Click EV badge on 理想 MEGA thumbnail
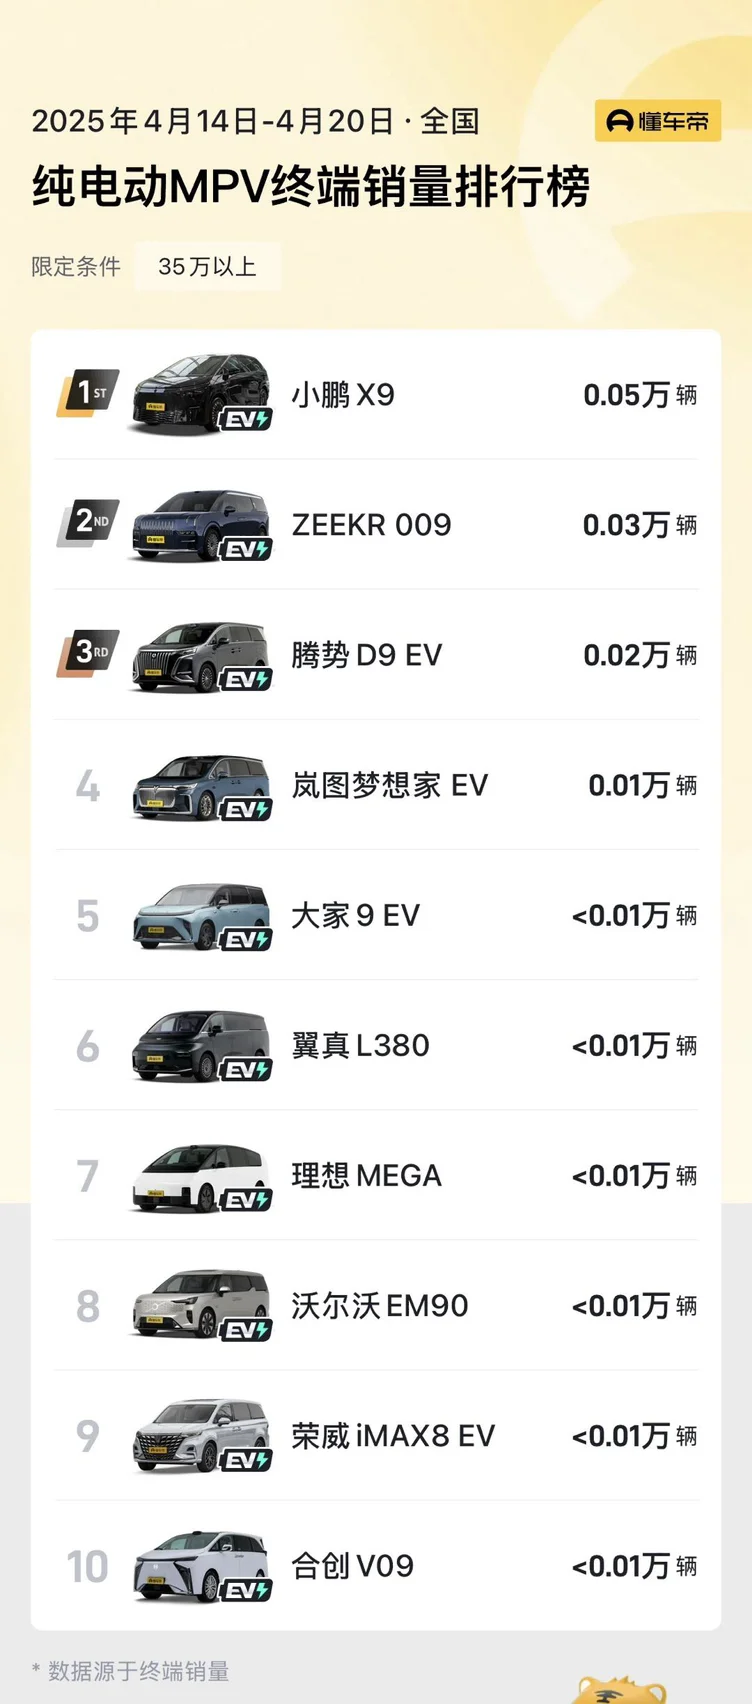Image resolution: width=752 pixels, height=1704 pixels. tap(246, 1199)
